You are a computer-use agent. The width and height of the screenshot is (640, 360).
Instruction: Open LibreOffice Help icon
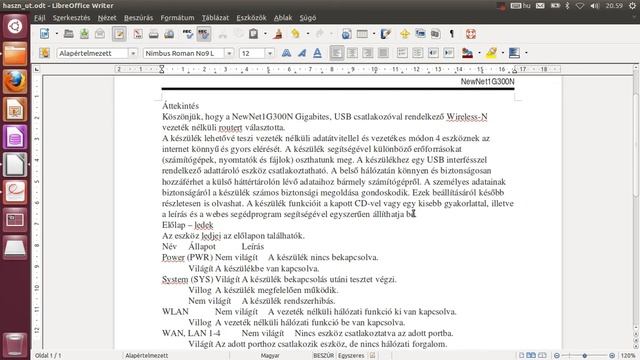[471, 34]
